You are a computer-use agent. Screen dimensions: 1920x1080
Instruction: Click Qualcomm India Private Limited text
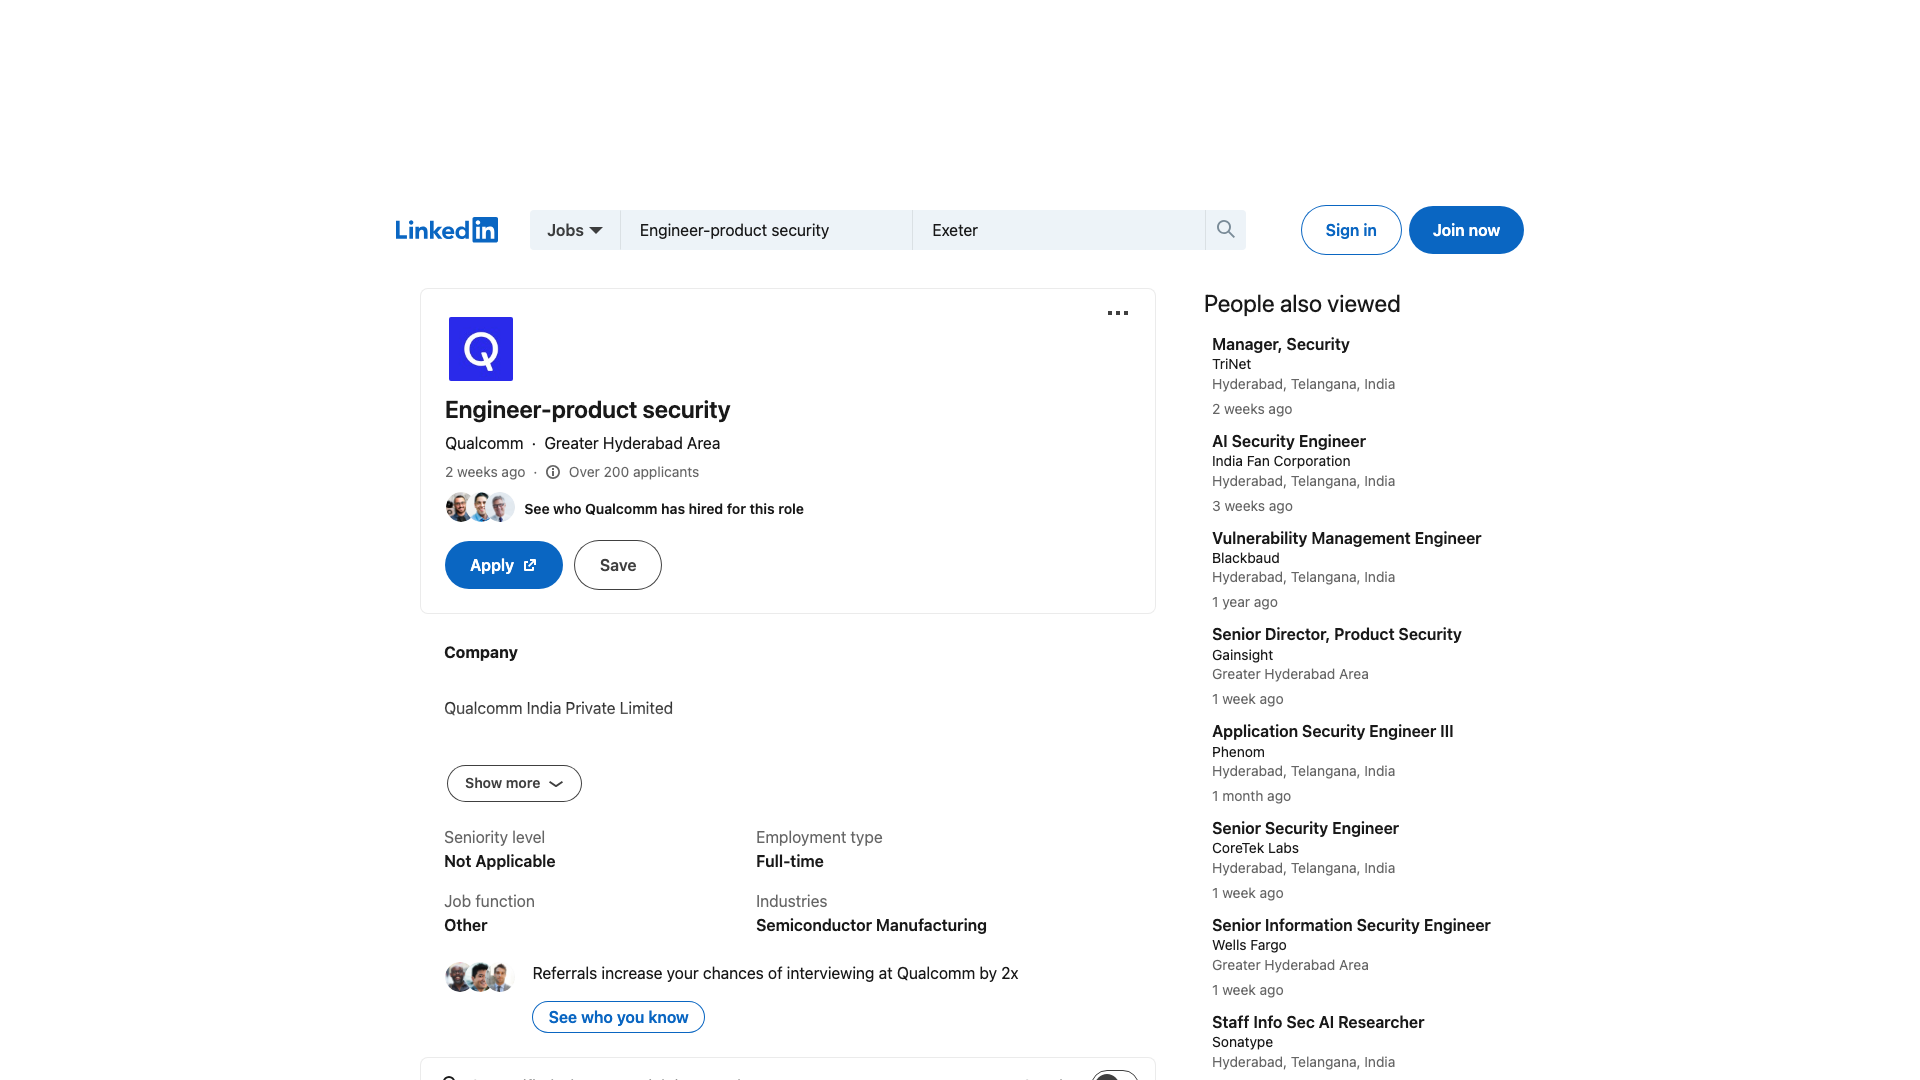tap(558, 708)
